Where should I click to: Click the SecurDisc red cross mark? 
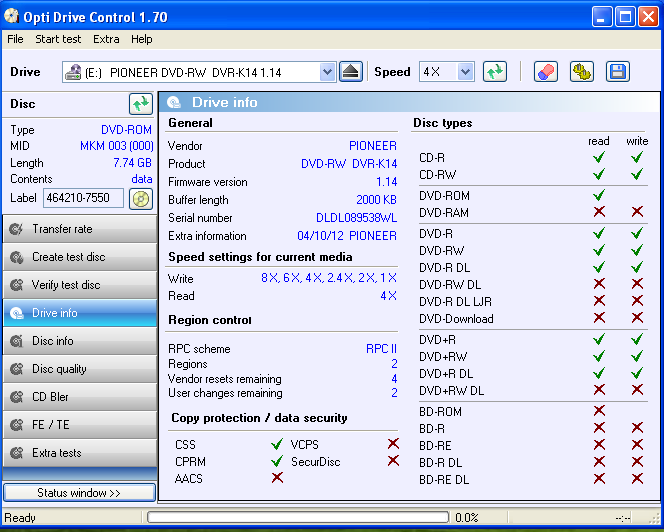(393, 460)
